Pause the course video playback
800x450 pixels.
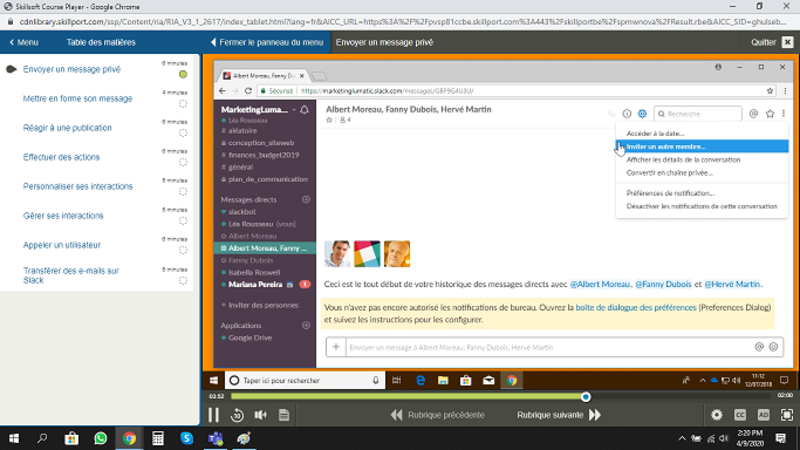click(x=214, y=415)
